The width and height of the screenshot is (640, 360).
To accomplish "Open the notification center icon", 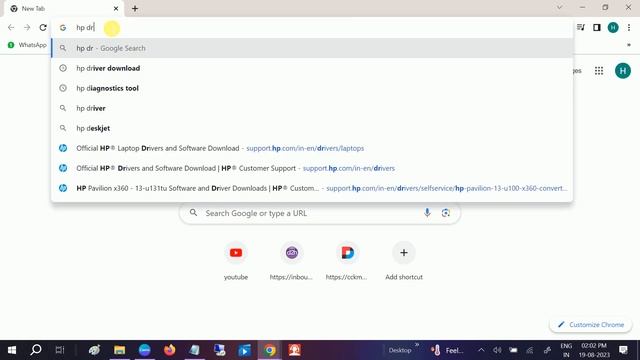I will coord(623,350).
